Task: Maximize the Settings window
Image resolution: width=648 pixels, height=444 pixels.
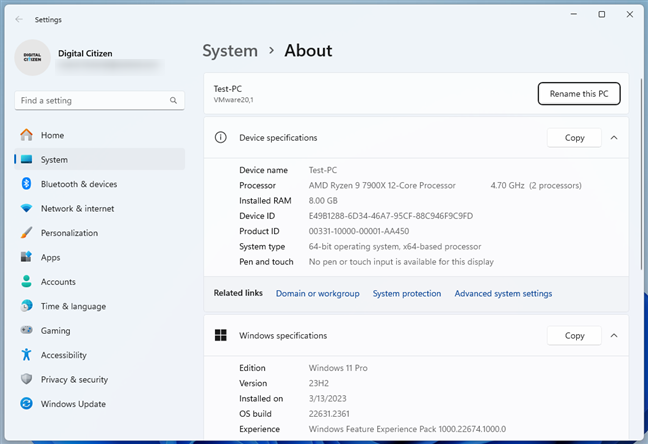Action: pyautogui.click(x=602, y=14)
